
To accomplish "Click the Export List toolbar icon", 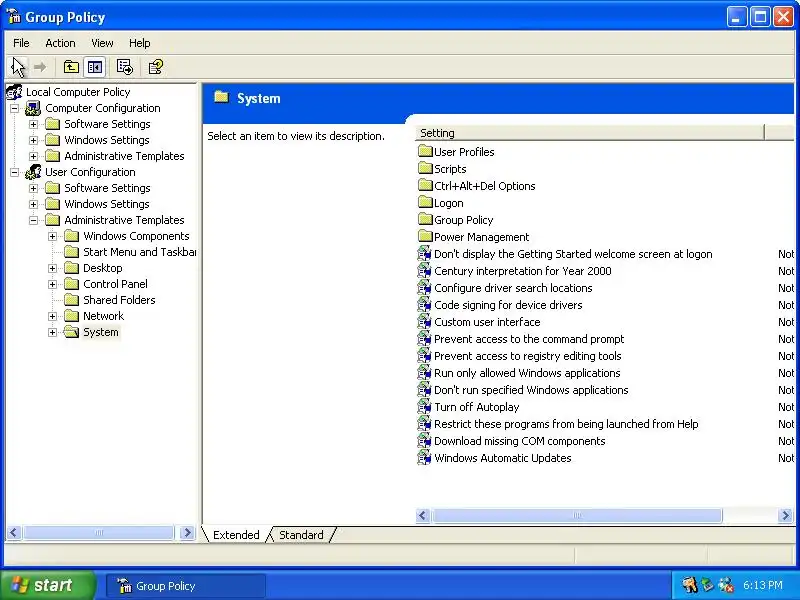I will 124,67.
